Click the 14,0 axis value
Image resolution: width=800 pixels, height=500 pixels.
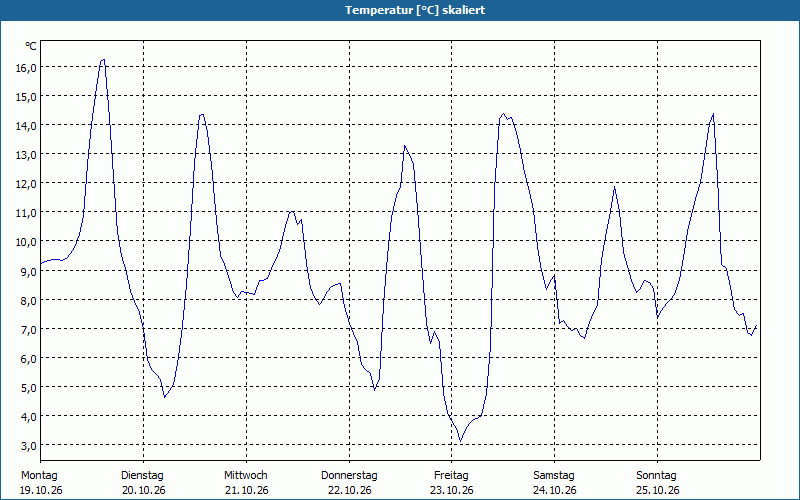(26, 126)
